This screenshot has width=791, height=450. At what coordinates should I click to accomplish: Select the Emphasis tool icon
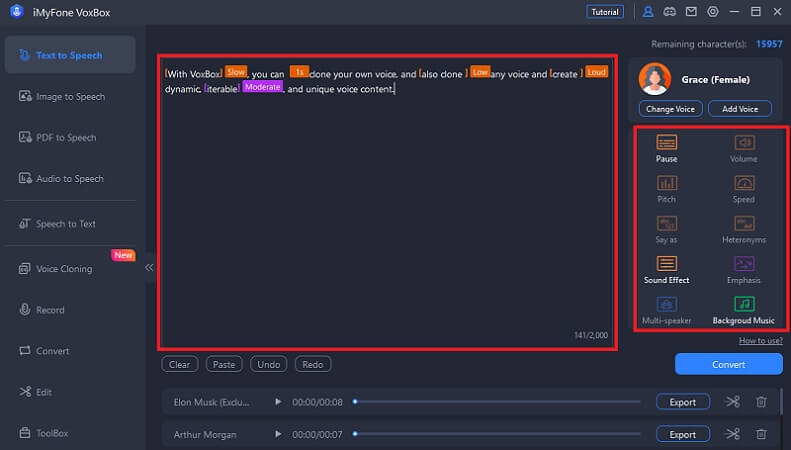tap(744, 263)
